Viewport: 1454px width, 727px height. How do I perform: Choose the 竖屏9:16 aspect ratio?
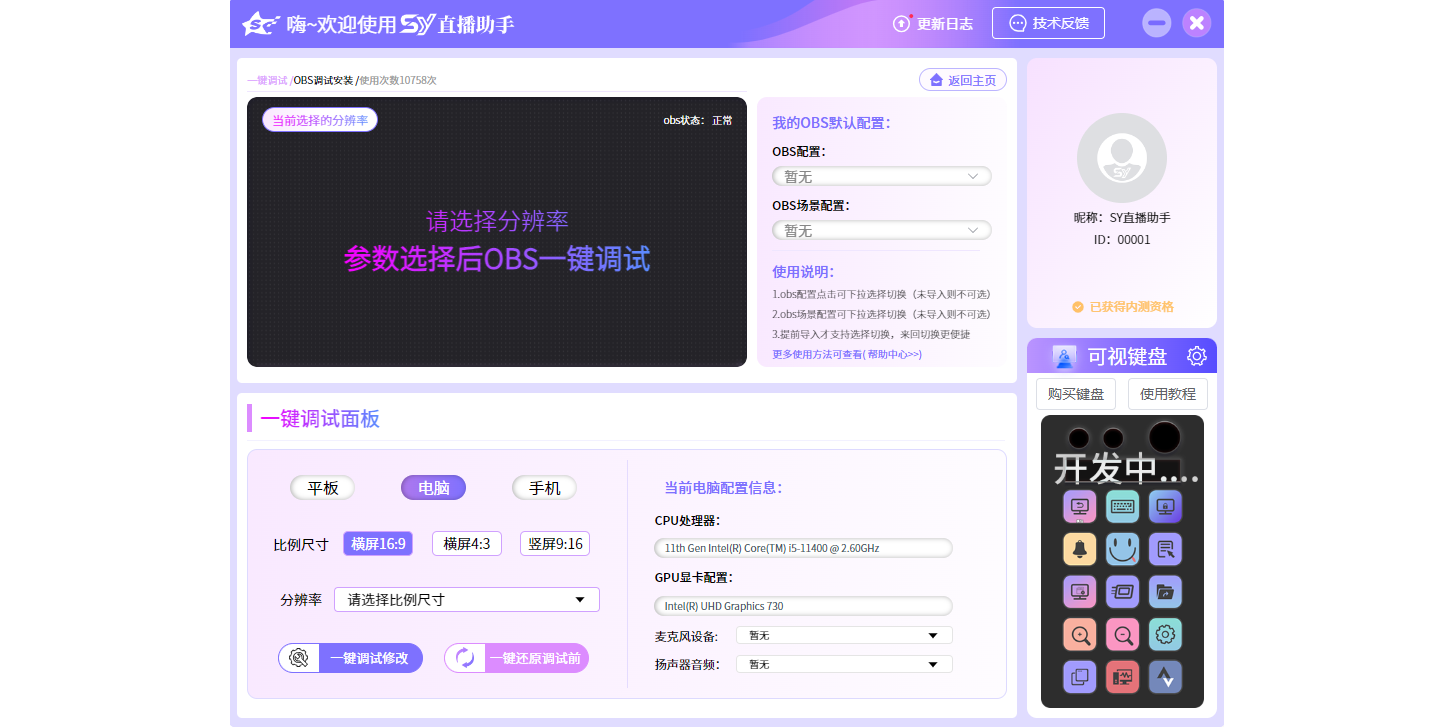tap(554, 543)
